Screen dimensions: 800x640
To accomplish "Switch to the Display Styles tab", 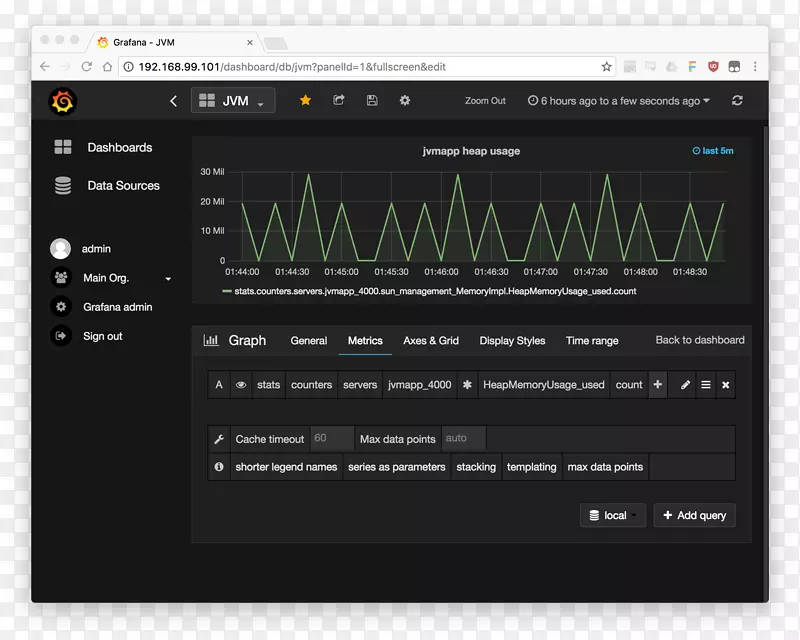I will (x=512, y=341).
